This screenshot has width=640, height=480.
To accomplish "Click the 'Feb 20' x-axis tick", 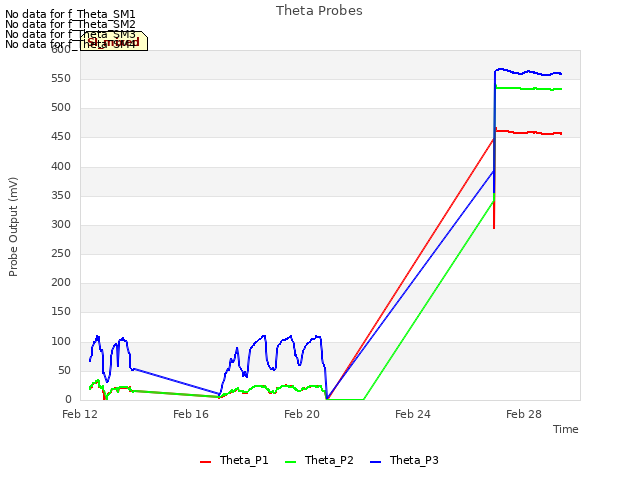I will tap(302, 414).
